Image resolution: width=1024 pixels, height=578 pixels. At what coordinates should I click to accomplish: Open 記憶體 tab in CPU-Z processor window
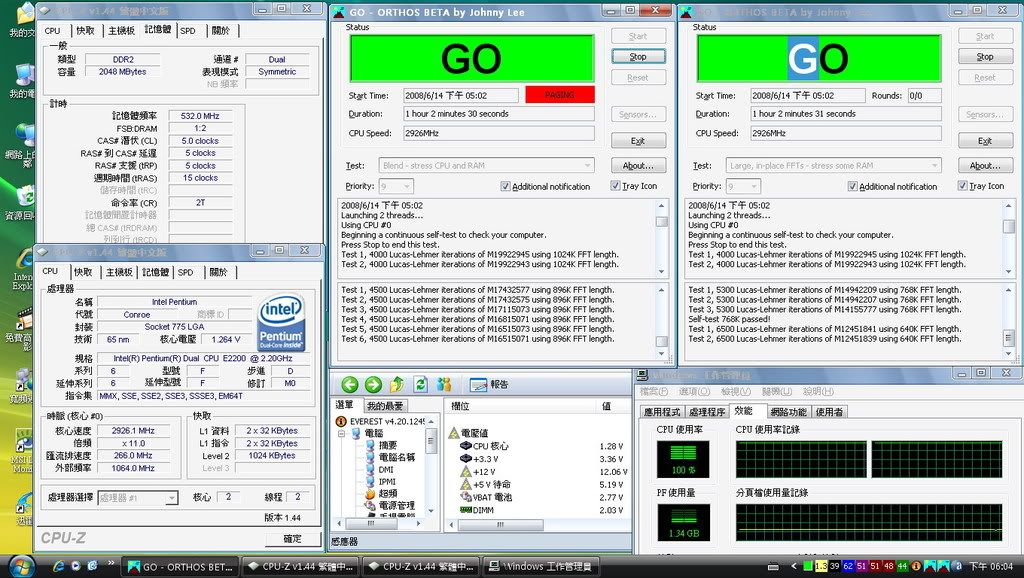155,272
